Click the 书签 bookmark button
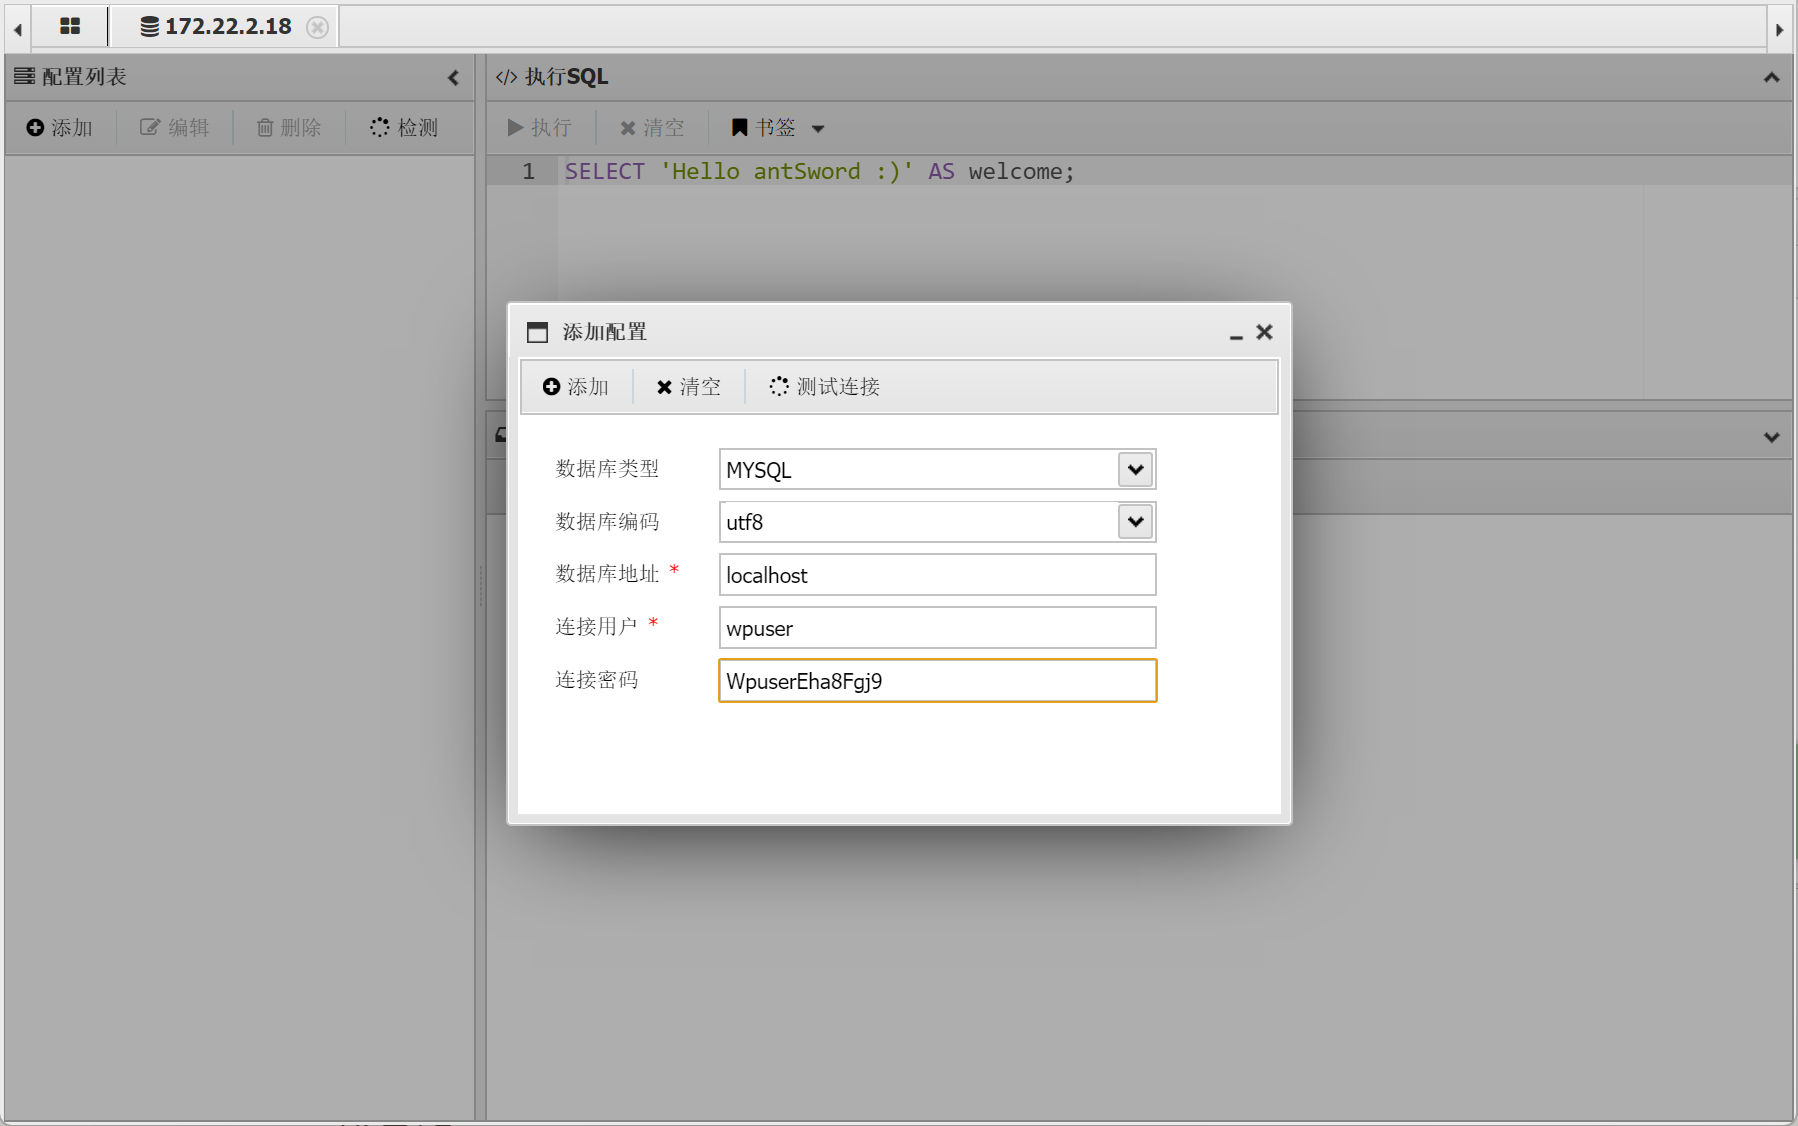Viewport: 1798px width, 1126px height. pyautogui.click(x=763, y=128)
